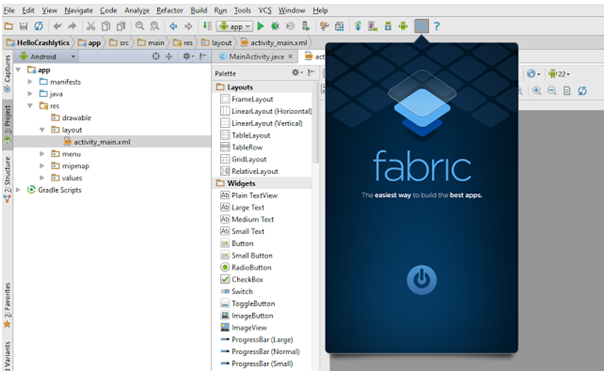The width and height of the screenshot is (606, 373).
Task: Expand the manifests folder
Action: (x=30, y=82)
